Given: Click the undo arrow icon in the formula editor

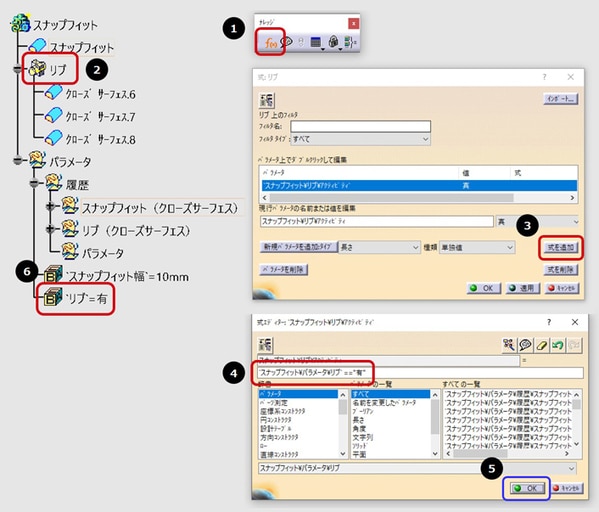Looking at the screenshot, I should tap(557, 345).
